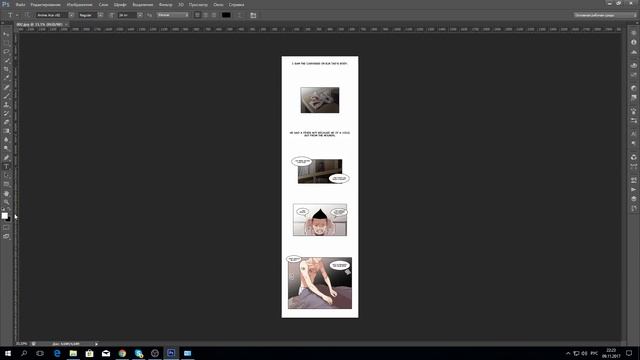Click the zoom percentage field in status bar

(22, 344)
